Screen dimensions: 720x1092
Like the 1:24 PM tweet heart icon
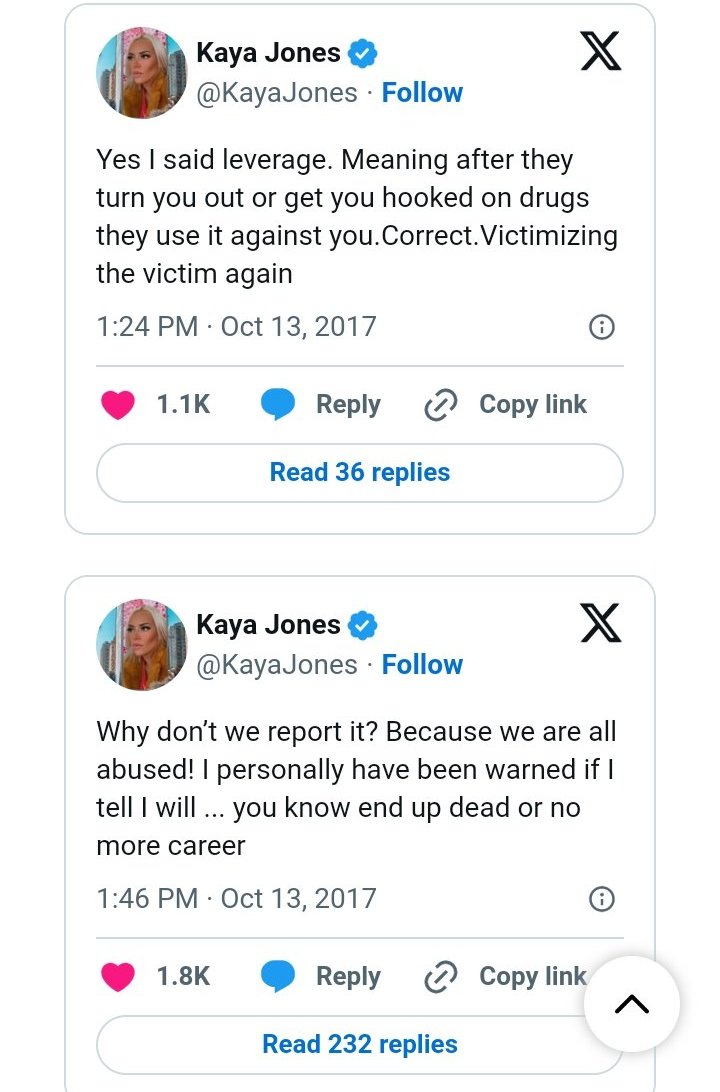point(118,405)
